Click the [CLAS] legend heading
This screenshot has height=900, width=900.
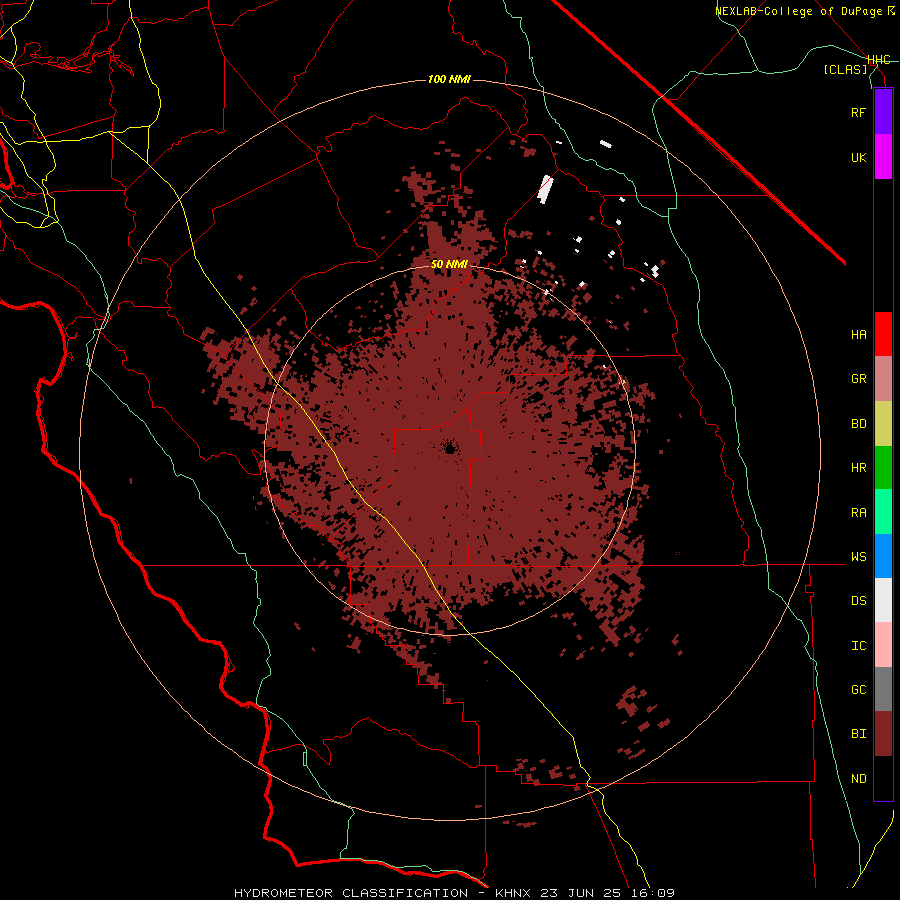pos(845,69)
